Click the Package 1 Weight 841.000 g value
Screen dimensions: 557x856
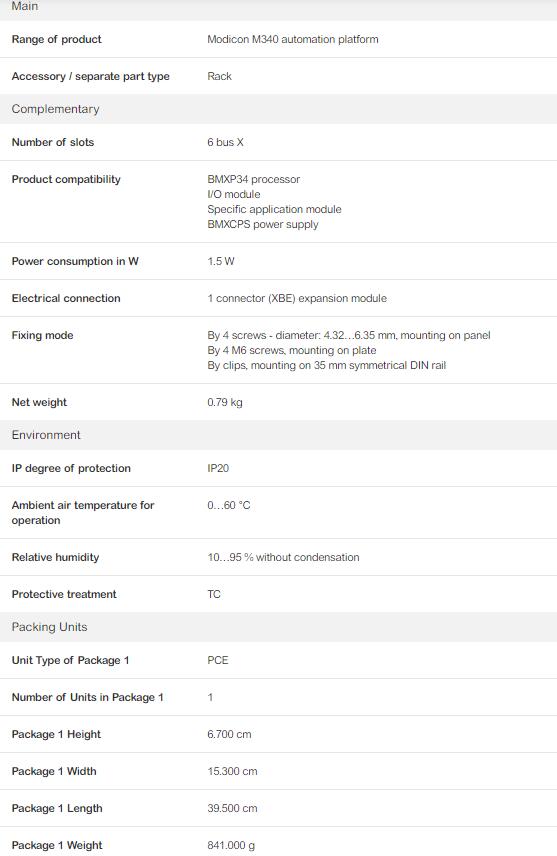(x=230, y=846)
